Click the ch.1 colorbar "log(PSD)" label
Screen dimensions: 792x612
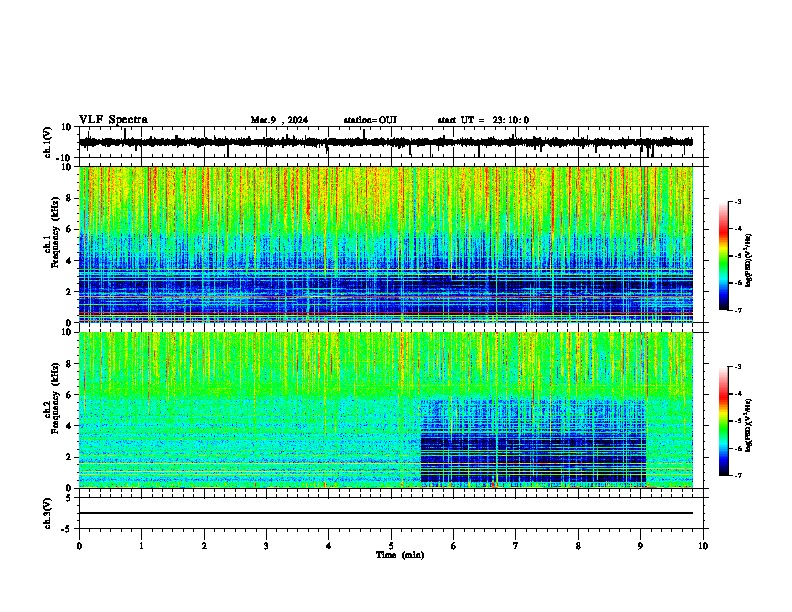[748, 261]
